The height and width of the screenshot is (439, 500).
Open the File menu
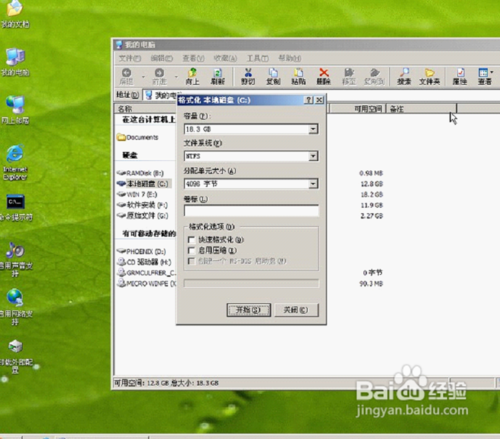pyautogui.click(x=130, y=58)
